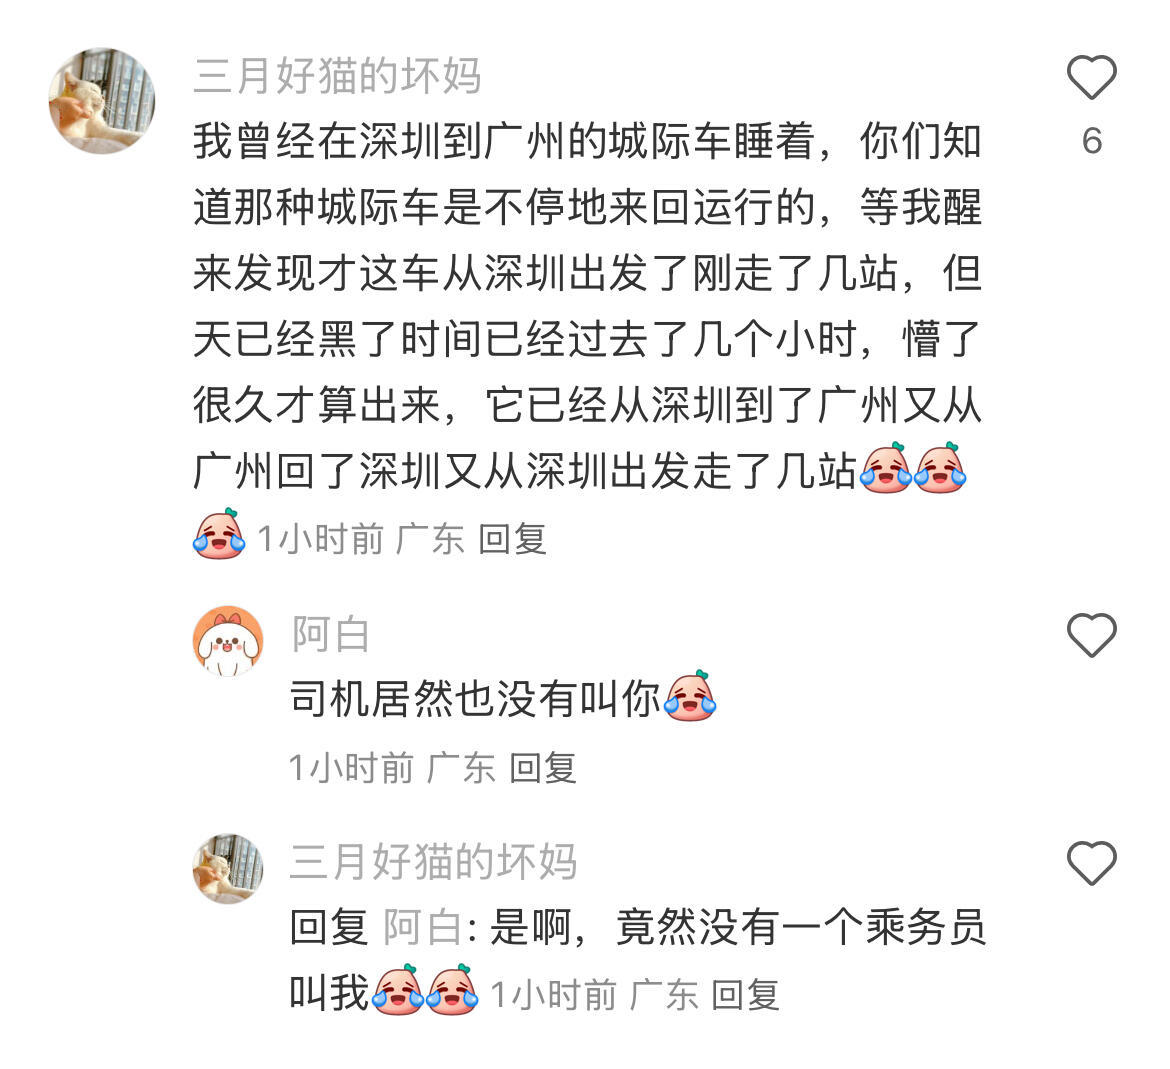The width and height of the screenshot is (1170, 1069).
Task: Like the reply mentioning 乘务员
Action: pyautogui.click(x=1091, y=863)
